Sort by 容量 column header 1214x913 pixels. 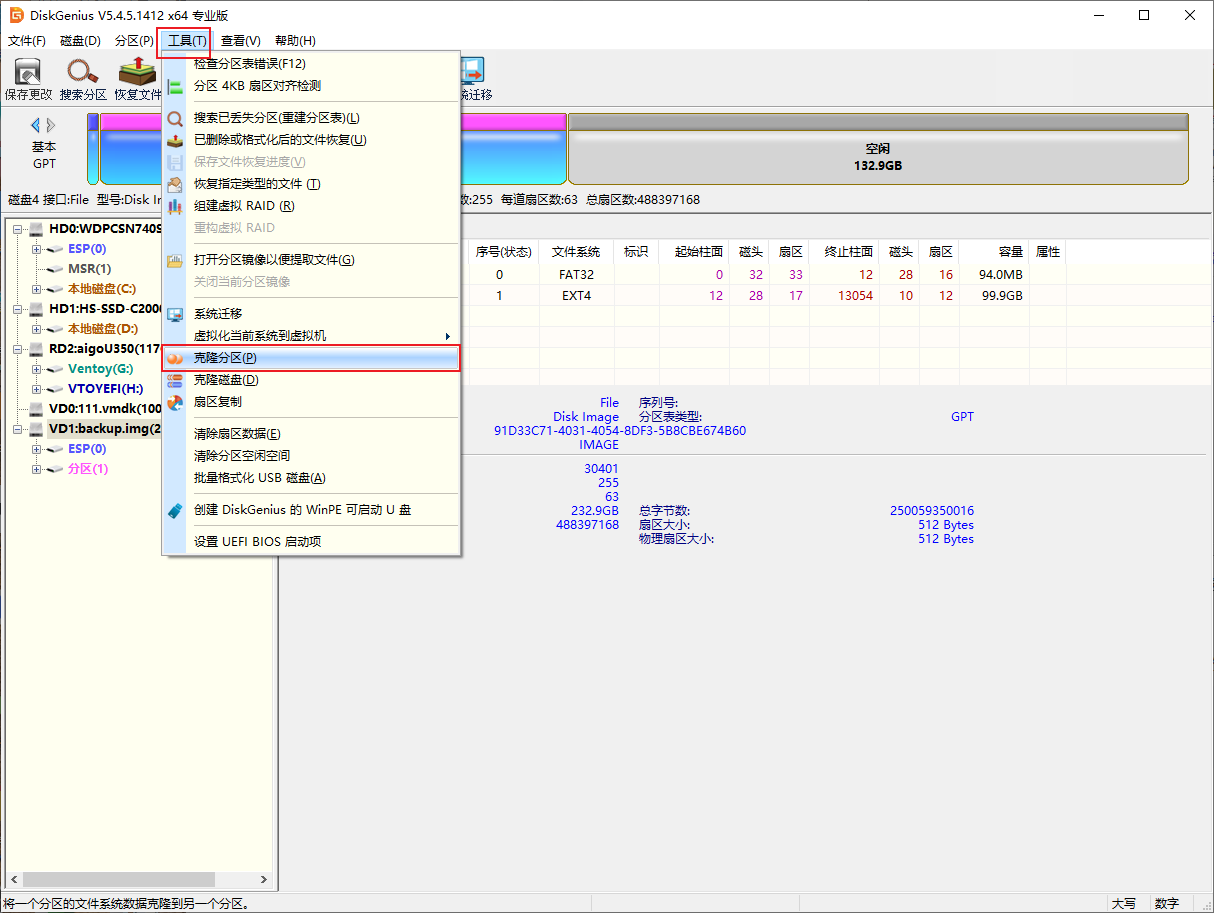[x=995, y=252]
